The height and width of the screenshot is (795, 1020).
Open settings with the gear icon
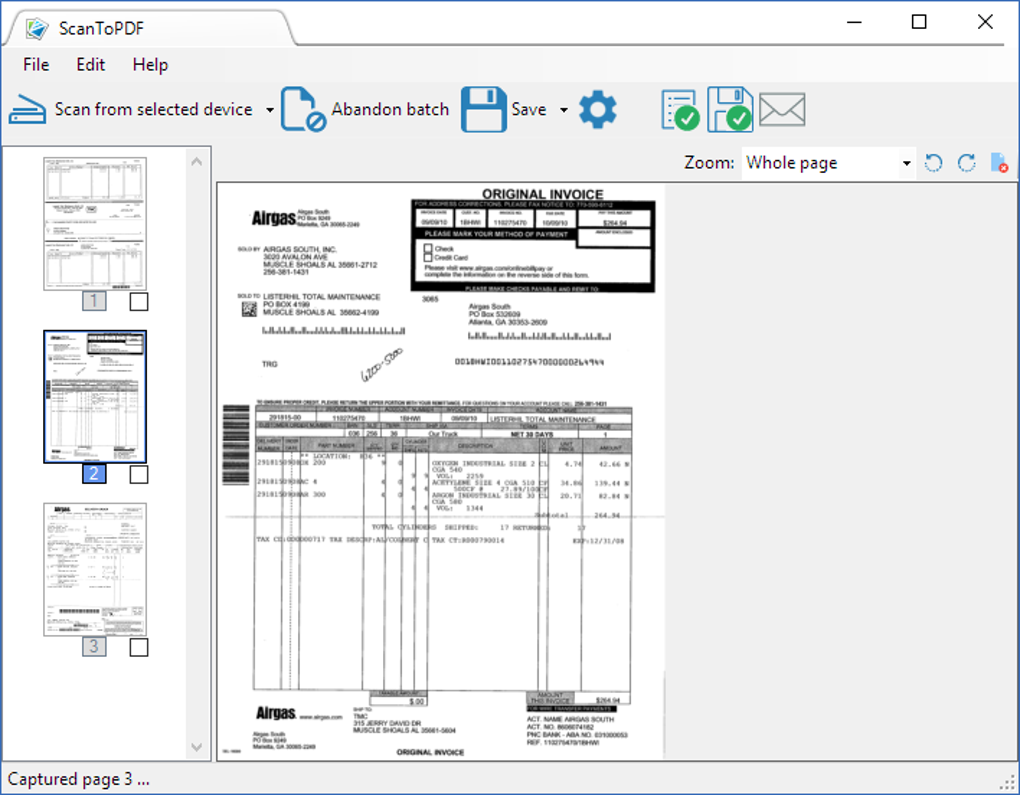pyautogui.click(x=597, y=110)
